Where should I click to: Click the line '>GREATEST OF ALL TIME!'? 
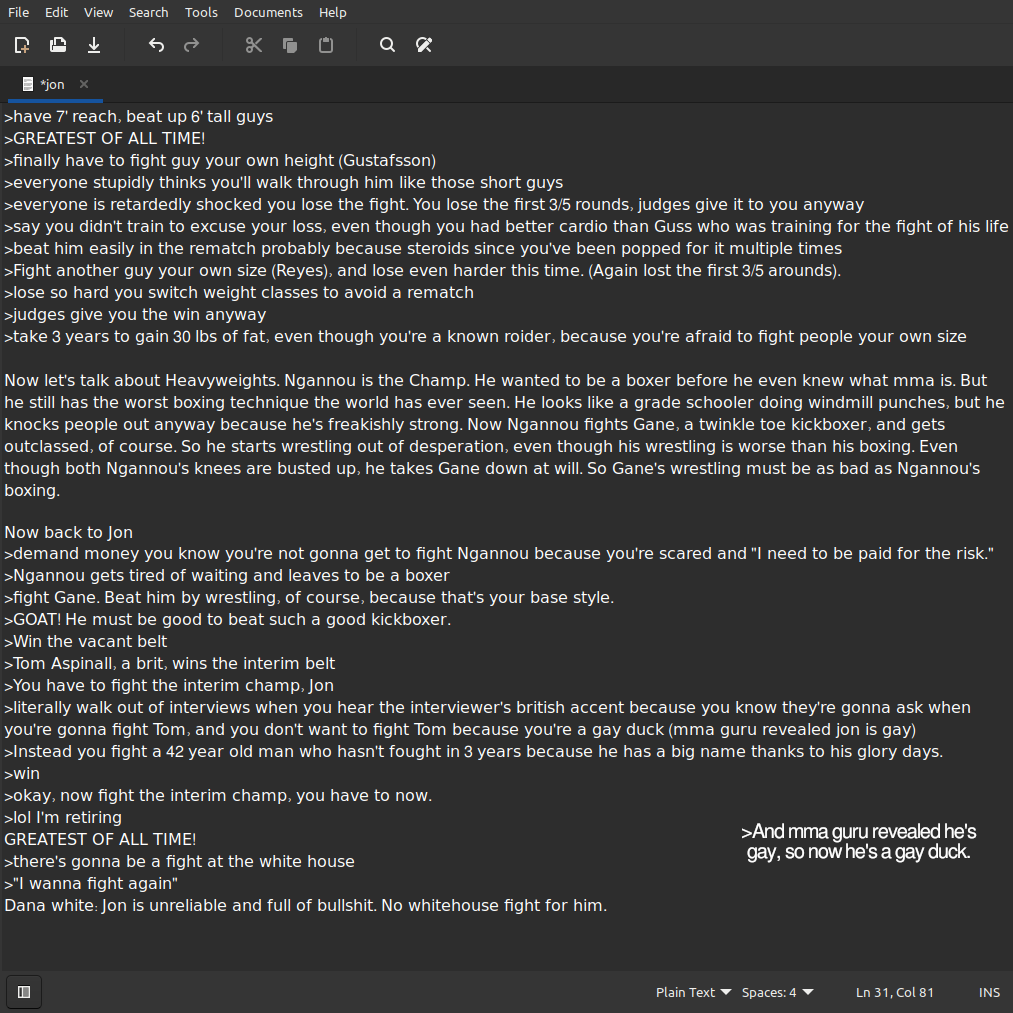[x=105, y=138]
